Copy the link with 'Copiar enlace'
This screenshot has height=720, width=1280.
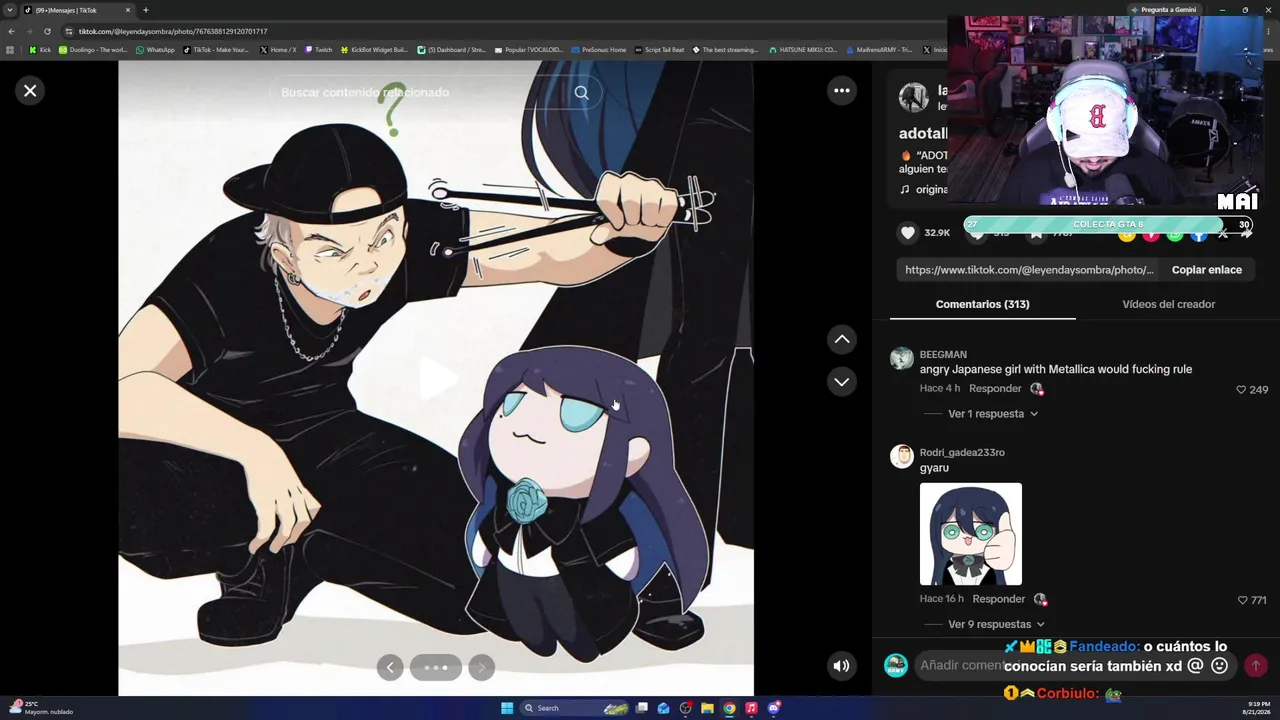pyautogui.click(x=1206, y=270)
